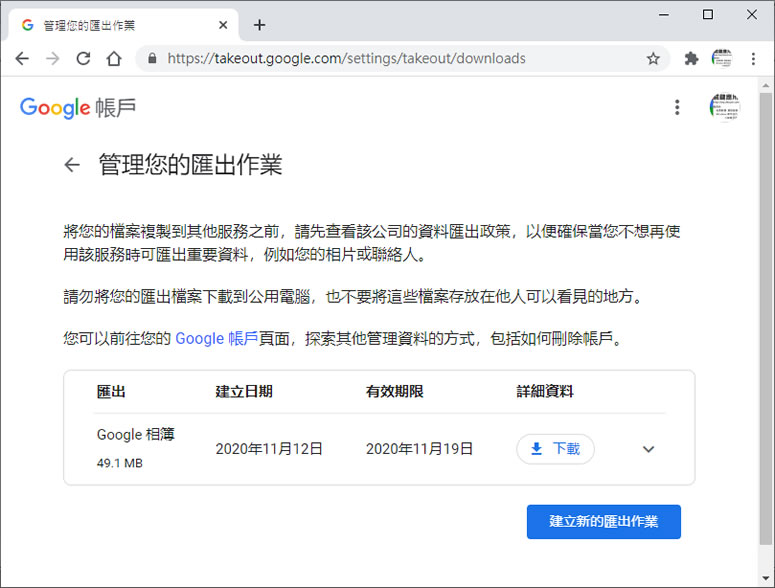View site info via the padlock icon
The width and height of the screenshot is (775, 588).
pos(152,59)
